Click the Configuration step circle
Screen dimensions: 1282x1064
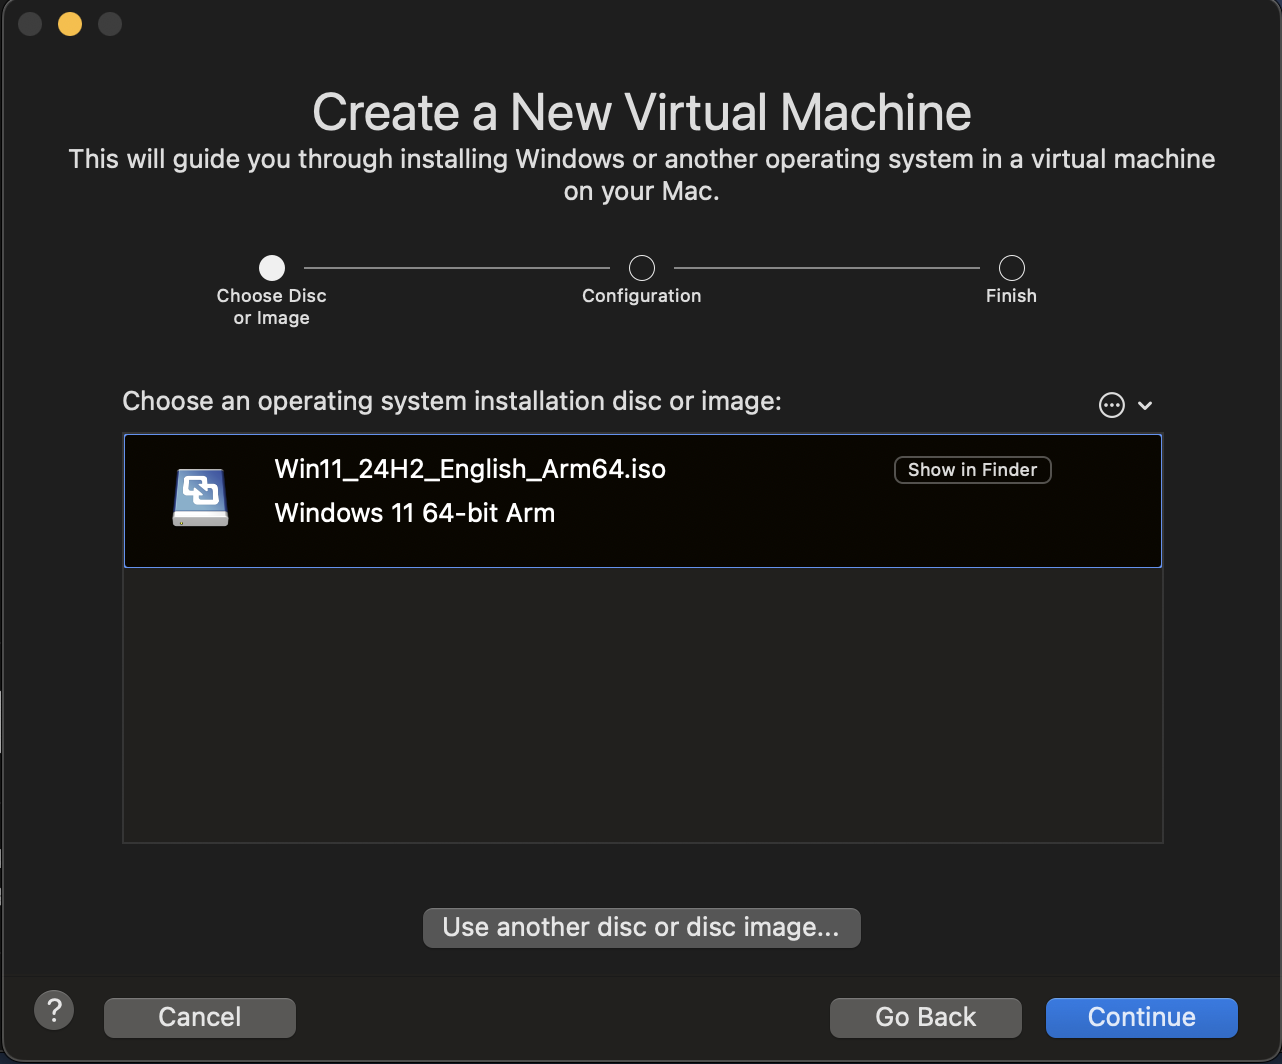point(642,268)
